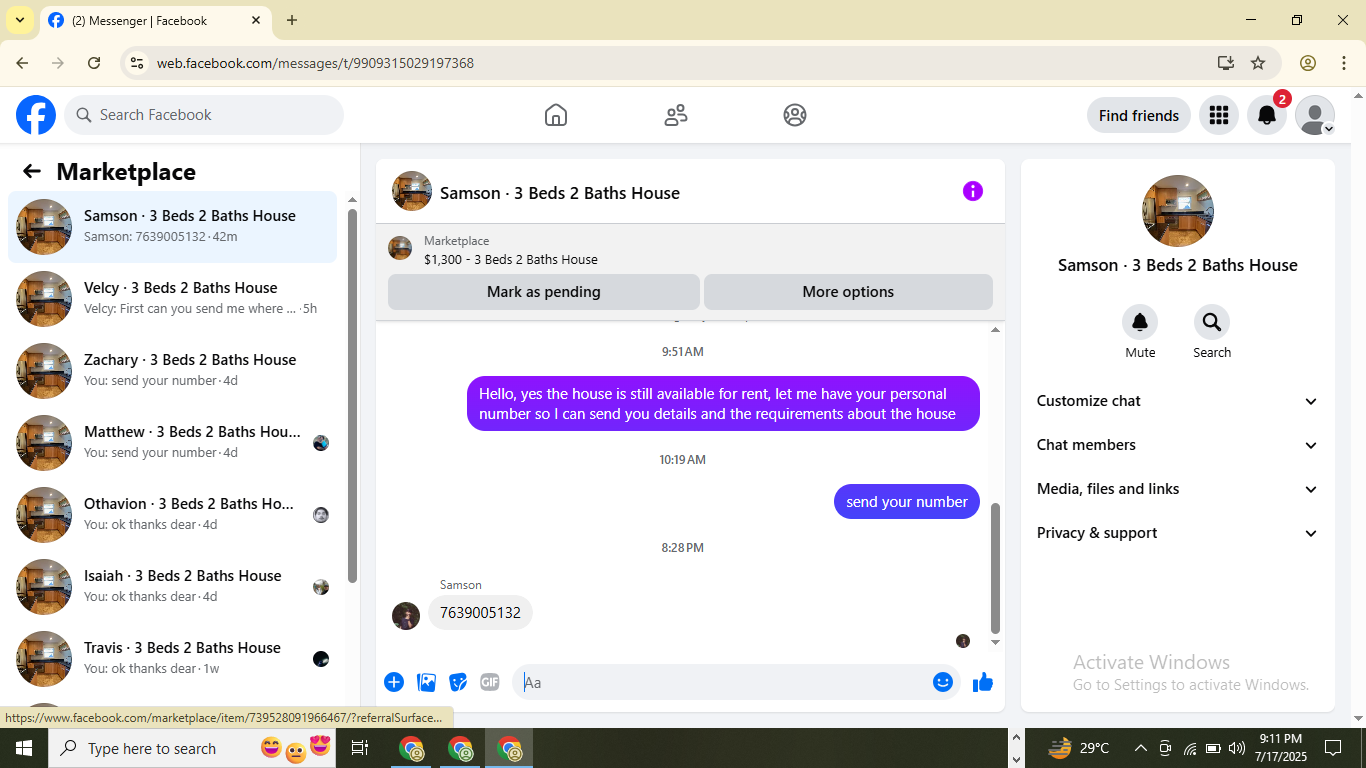Open Samson chat in list

tap(173, 227)
